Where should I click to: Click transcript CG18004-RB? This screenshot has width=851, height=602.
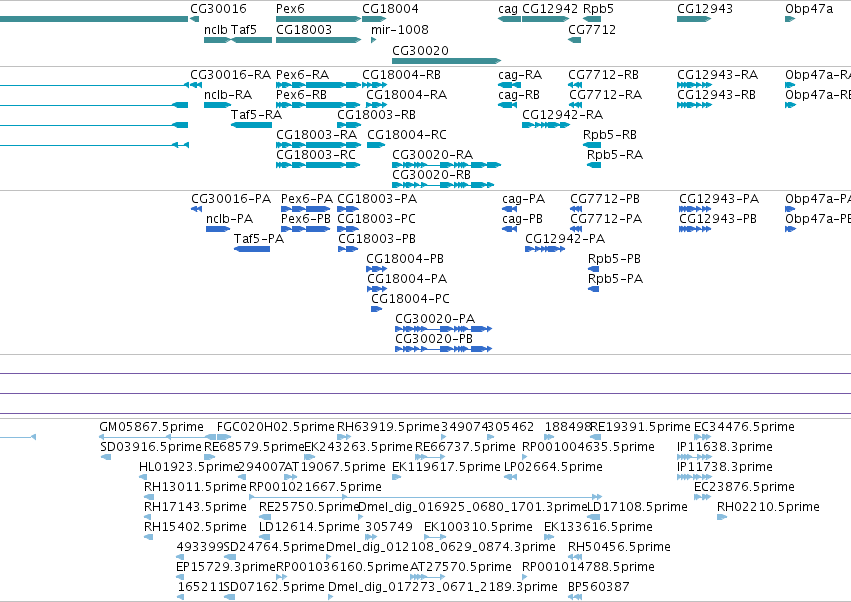[x=401, y=75]
